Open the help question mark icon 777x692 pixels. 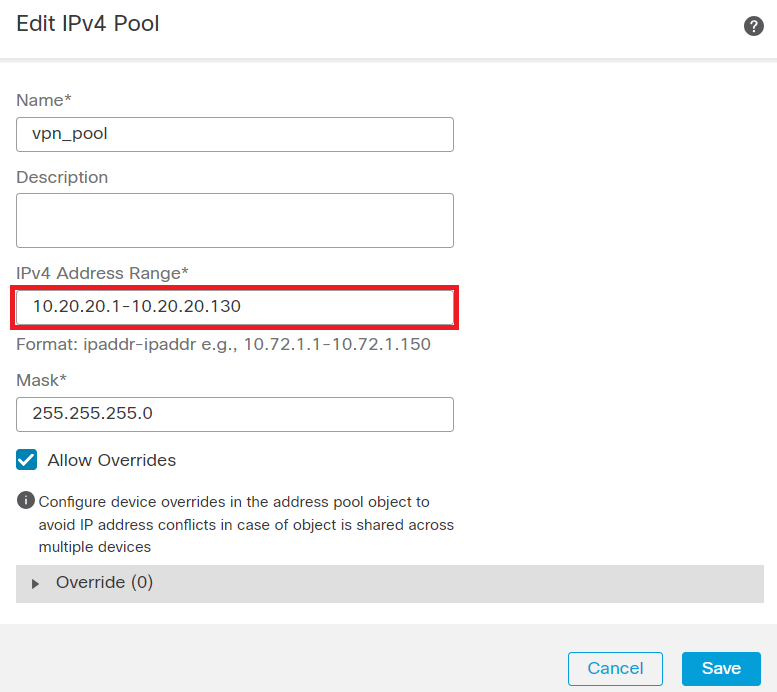(753, 26)
